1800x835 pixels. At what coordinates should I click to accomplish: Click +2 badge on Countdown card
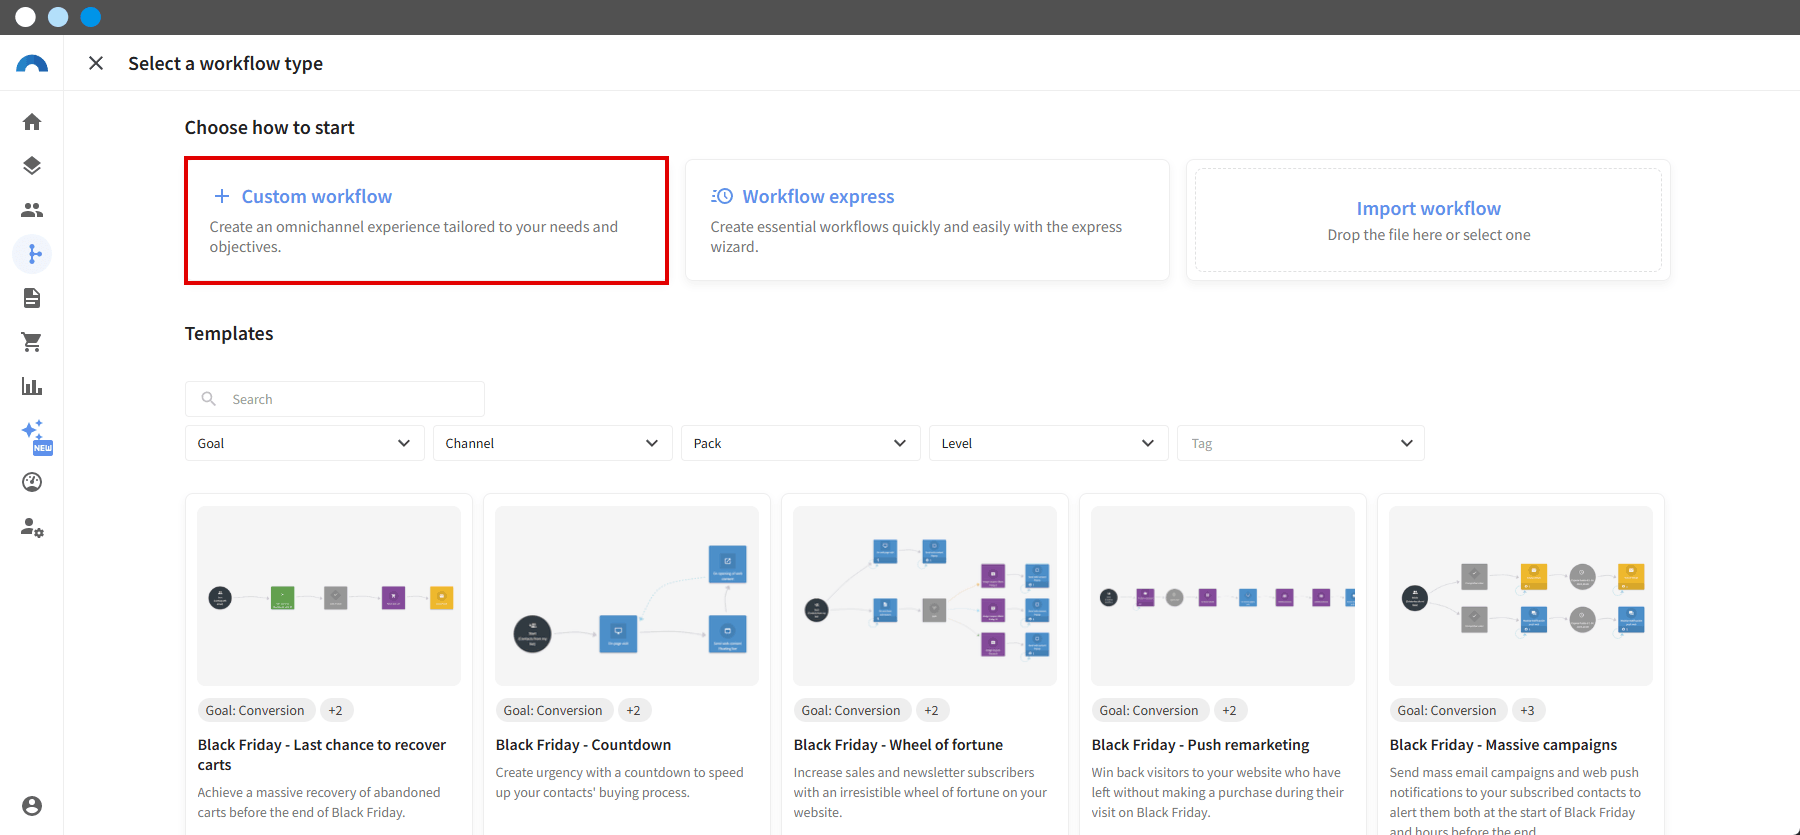pos(634,710)
